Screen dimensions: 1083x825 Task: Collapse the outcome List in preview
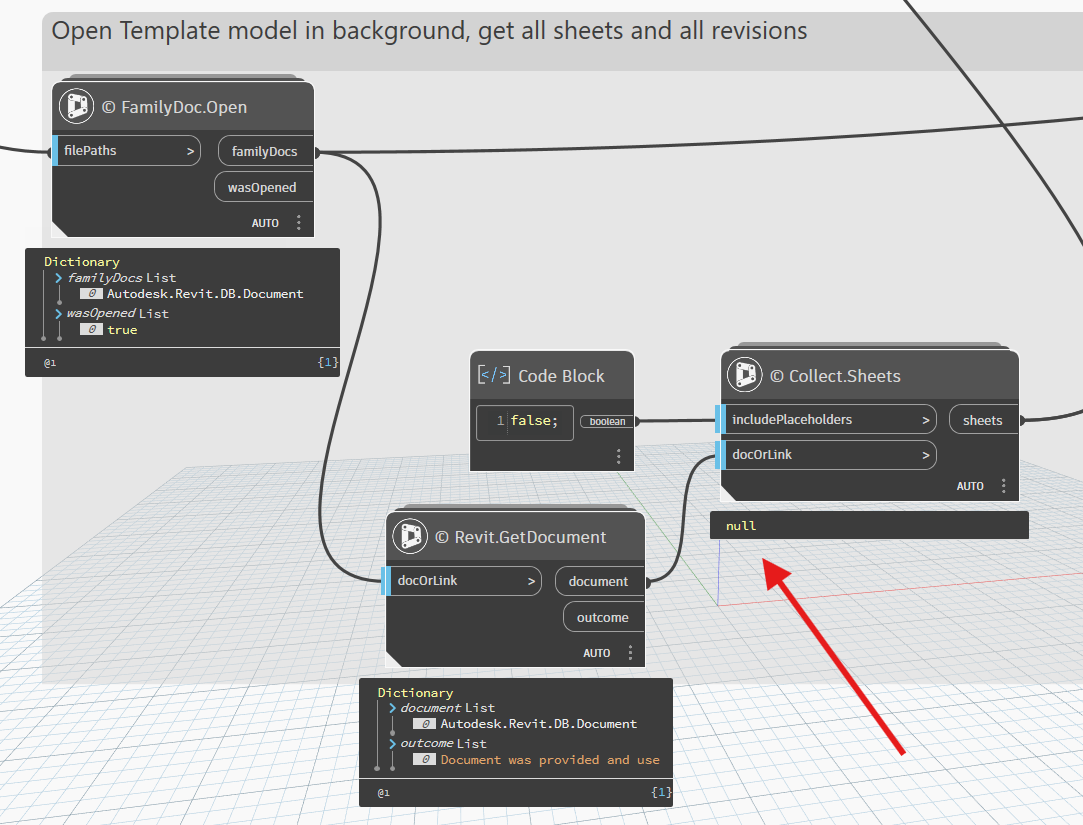392,744
